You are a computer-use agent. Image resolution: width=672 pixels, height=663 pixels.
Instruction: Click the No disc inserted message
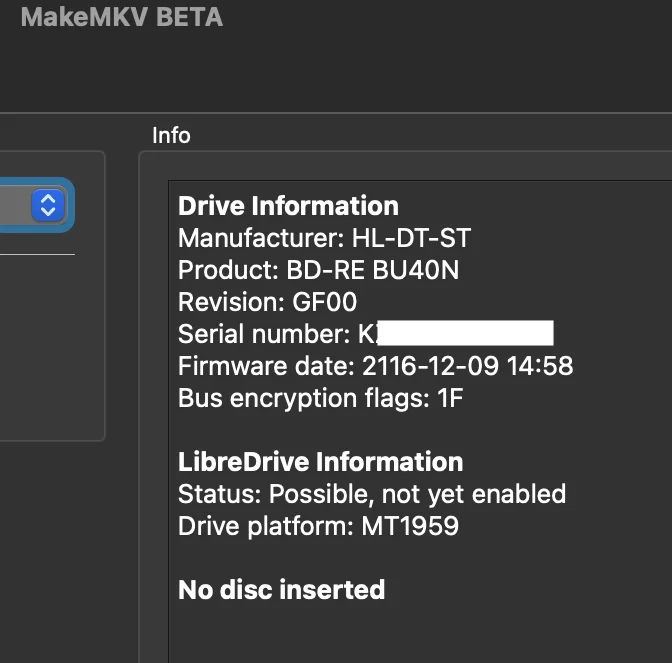point(282,589)
